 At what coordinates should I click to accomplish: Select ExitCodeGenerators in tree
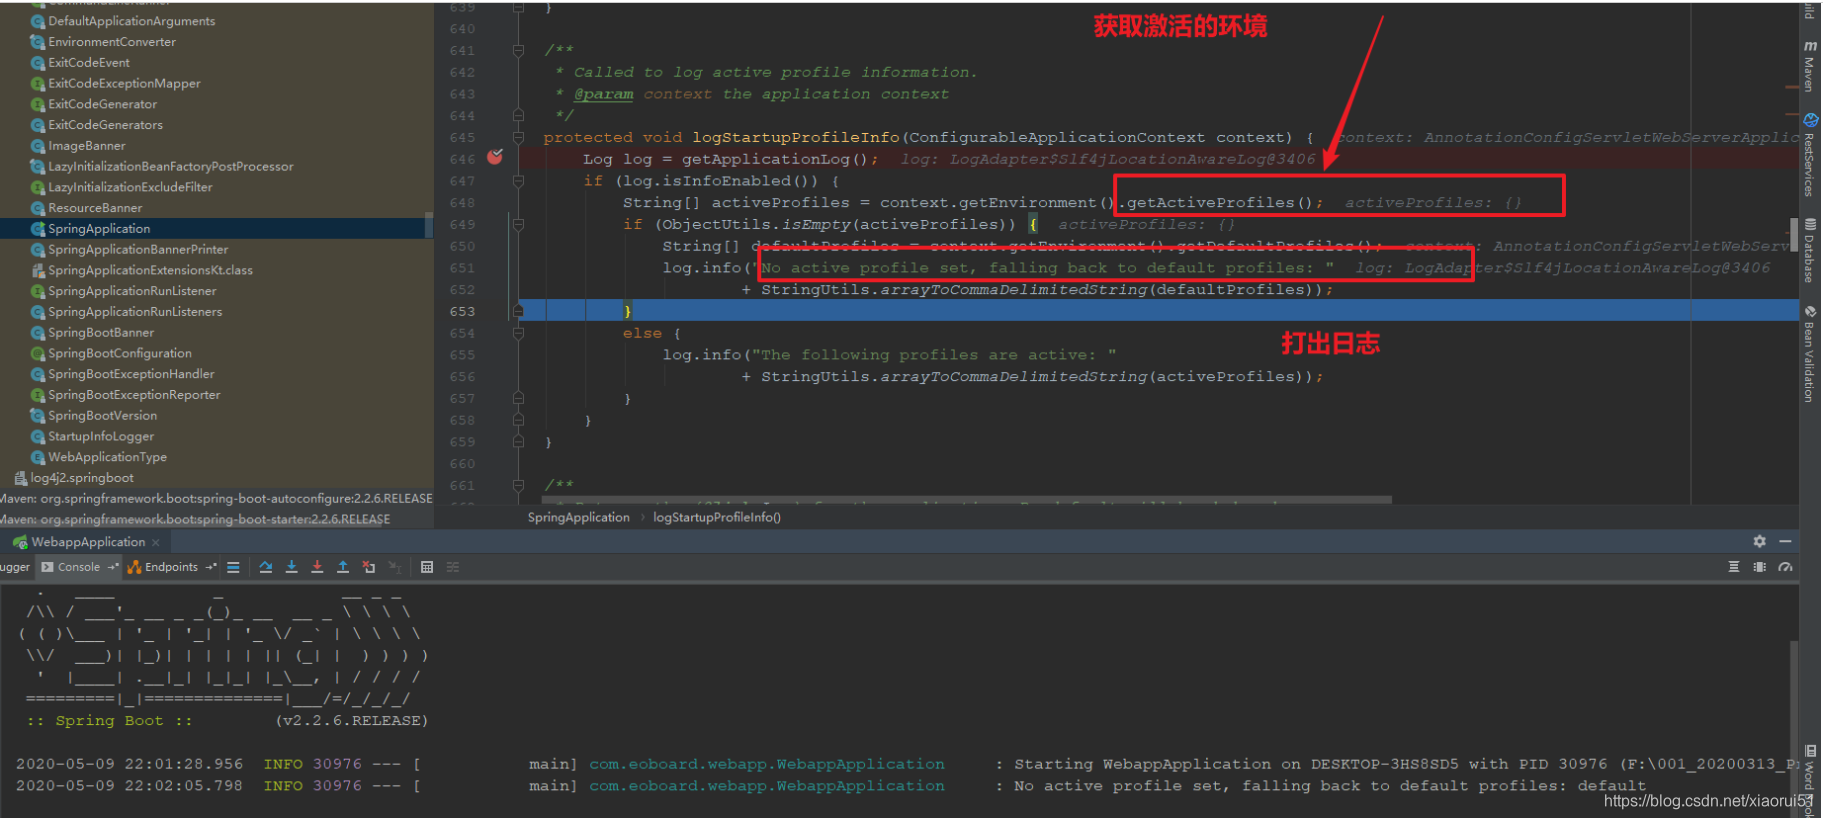[105, 125]
